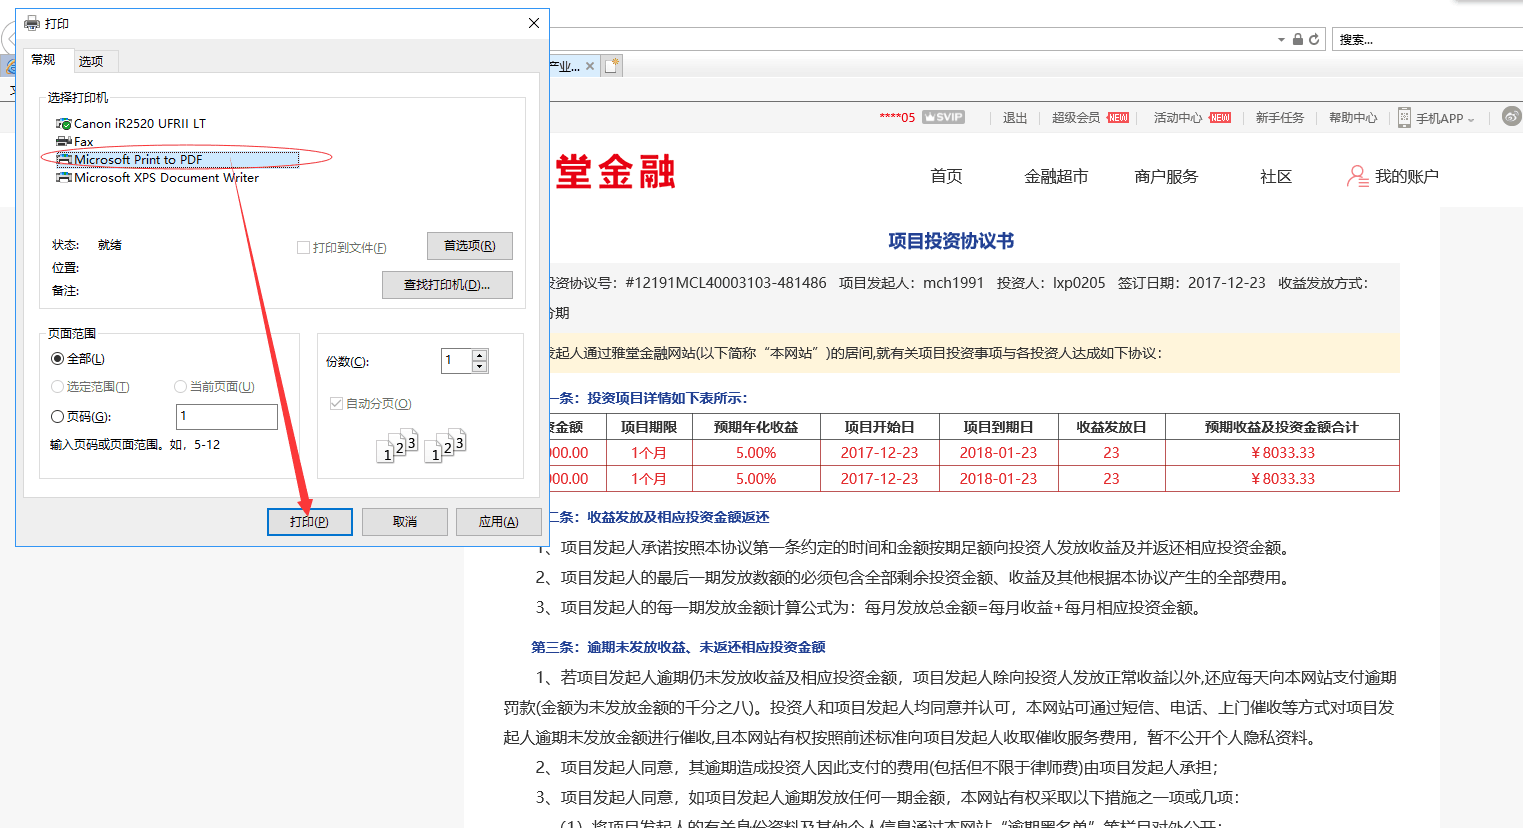Select Microsoft XPS Document Writer printer
This screenshot has height=828, width=1523.
click(x=165, y=178)
